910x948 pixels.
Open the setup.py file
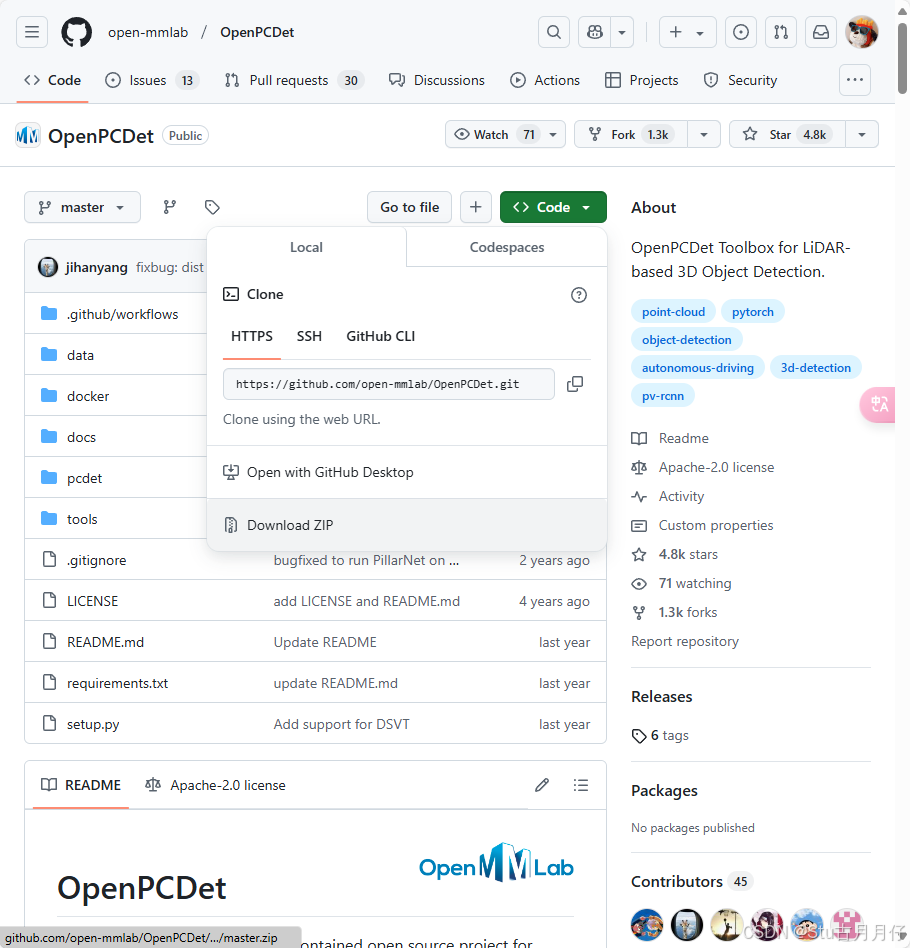click(93, 724)
